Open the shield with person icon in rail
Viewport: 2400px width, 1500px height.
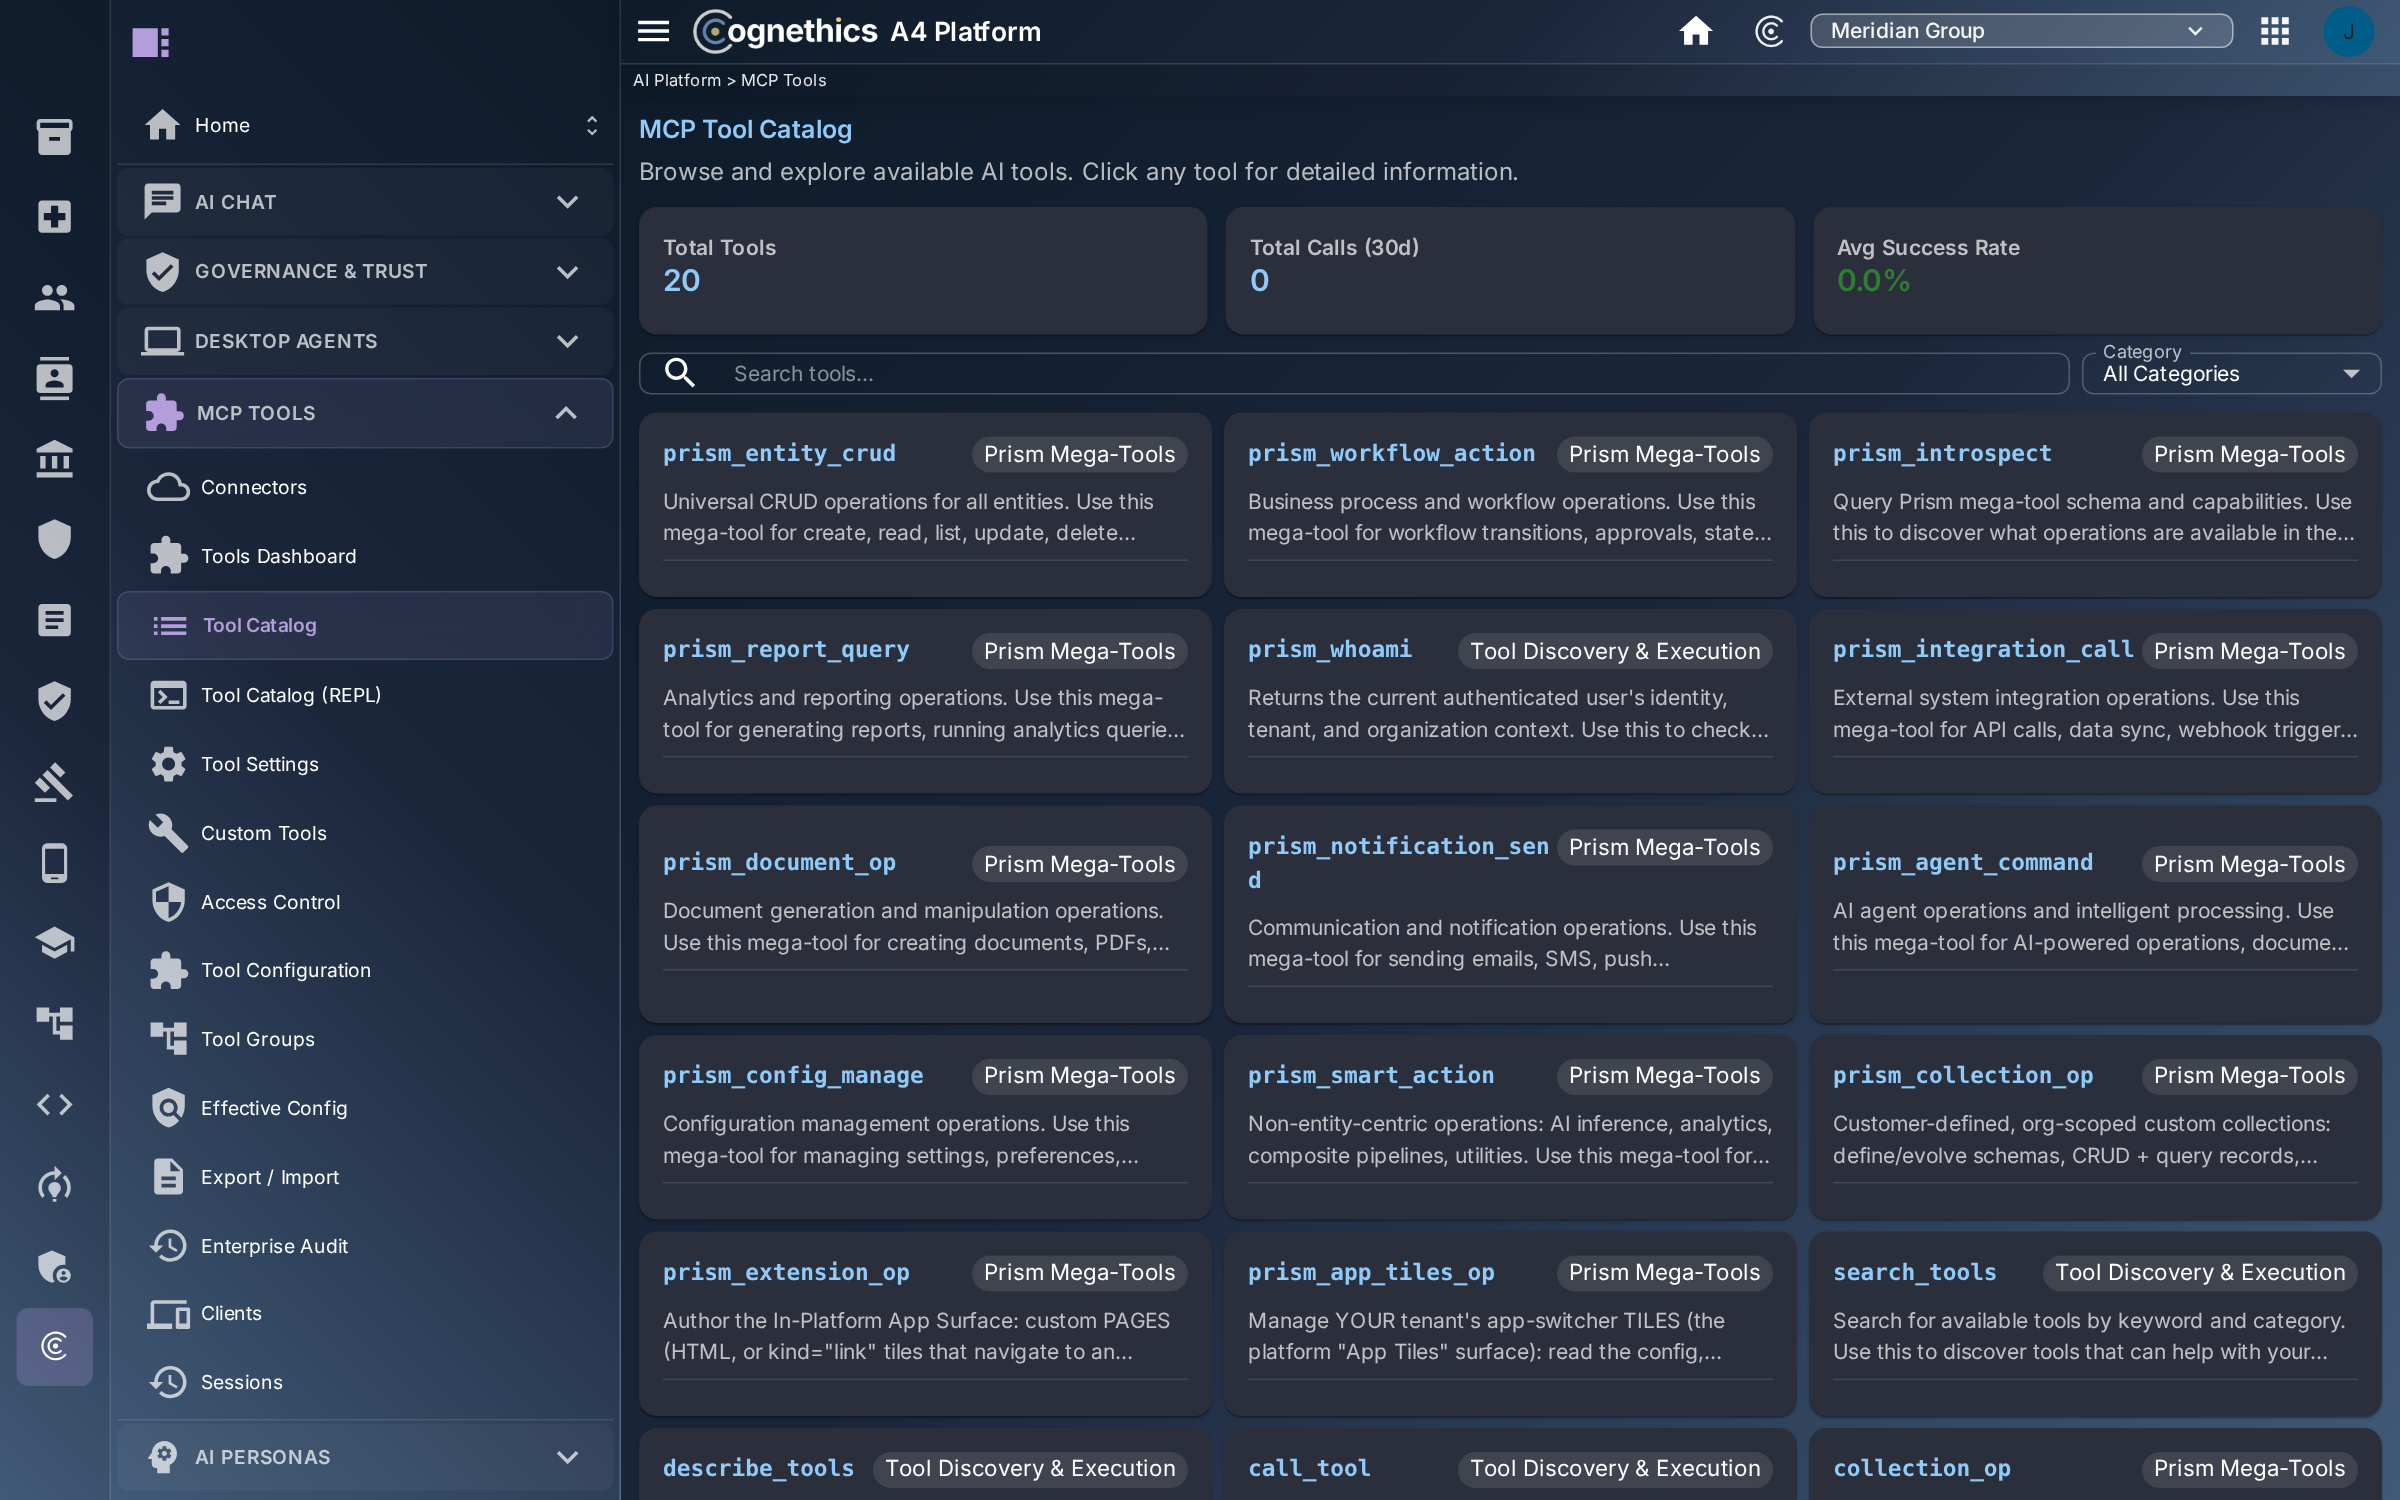pos(54,1266)
